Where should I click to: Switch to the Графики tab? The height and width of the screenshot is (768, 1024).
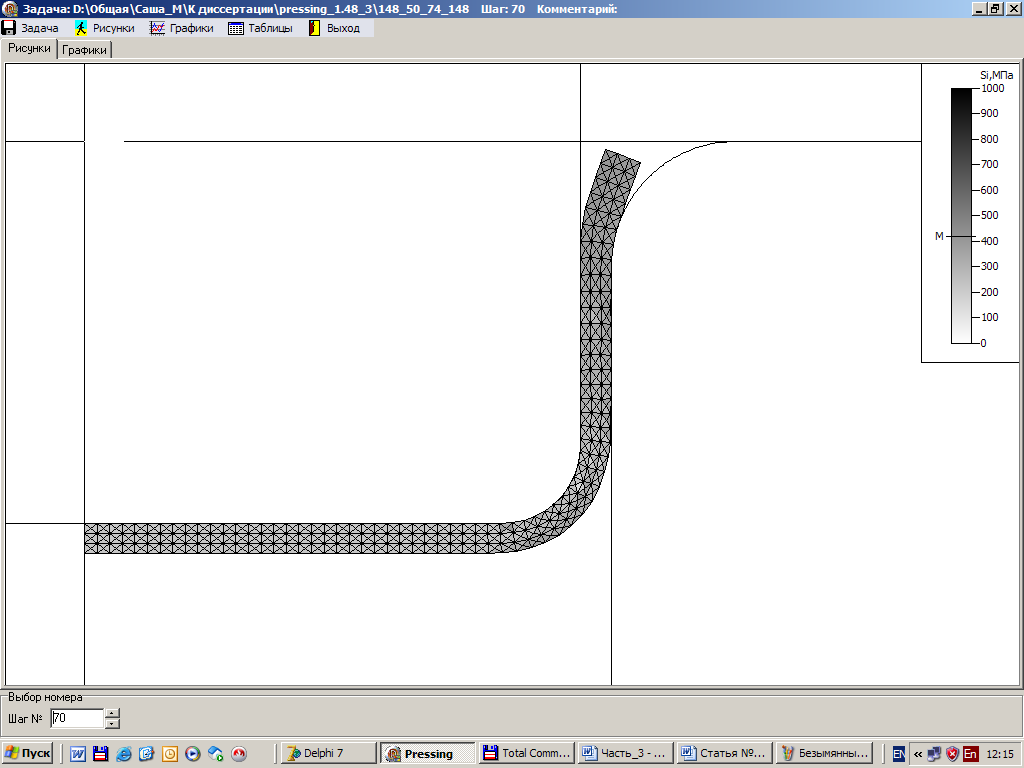[85, 49]
